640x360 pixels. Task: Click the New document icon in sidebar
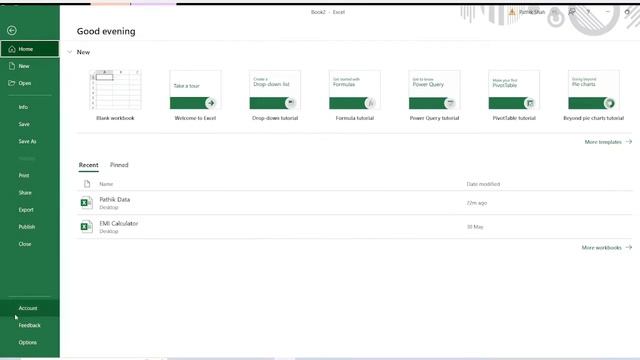(x=12, y=66)
